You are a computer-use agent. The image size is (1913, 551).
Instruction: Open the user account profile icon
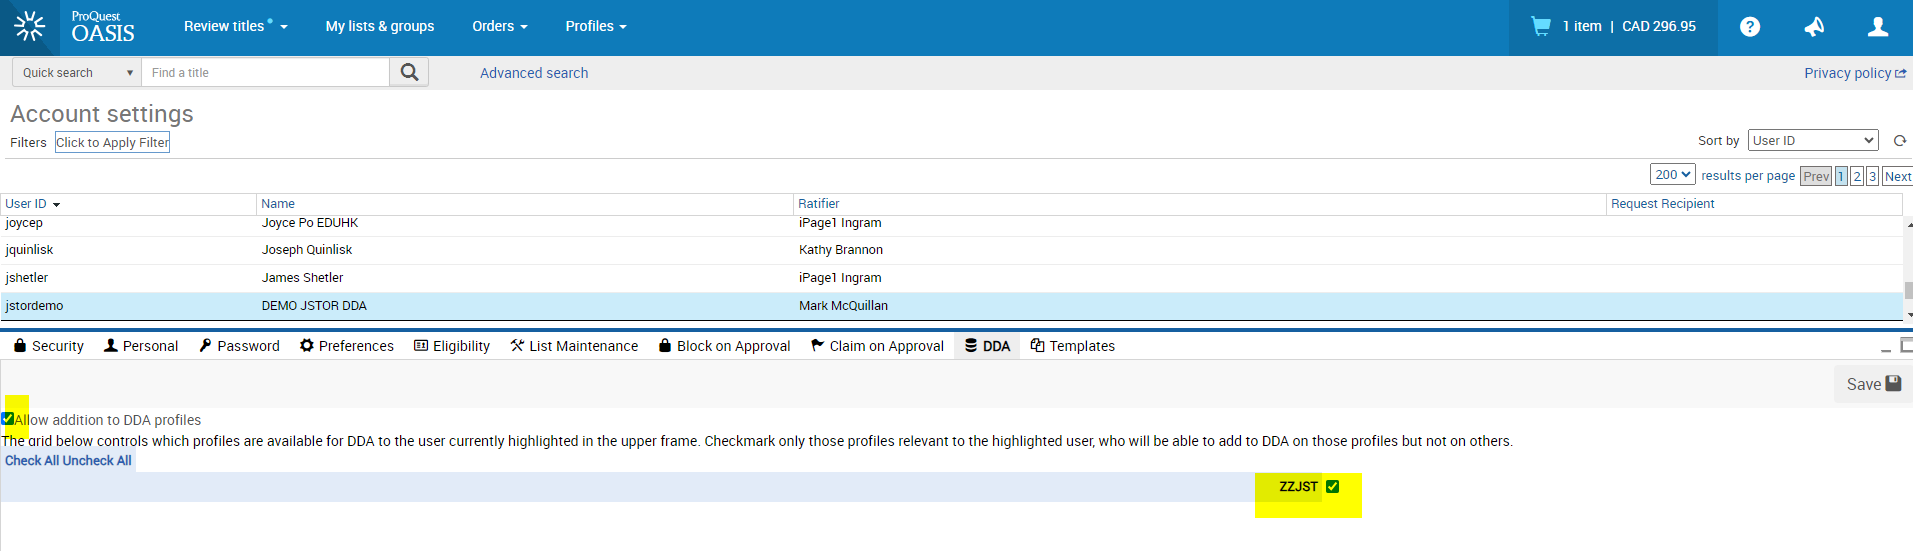(x=1878, y=27)
